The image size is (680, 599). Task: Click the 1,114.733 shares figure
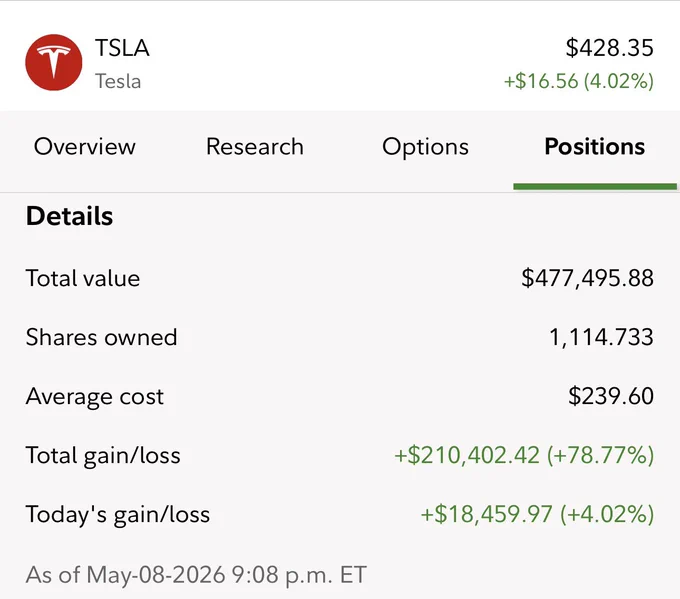[601, 337]
